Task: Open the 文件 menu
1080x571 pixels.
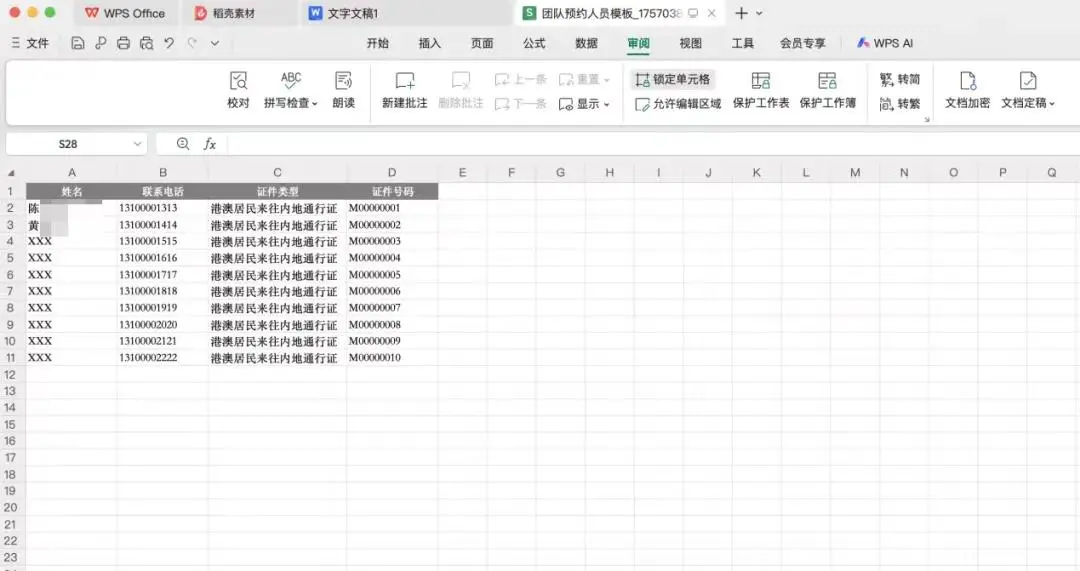Action: coord(30,43)
